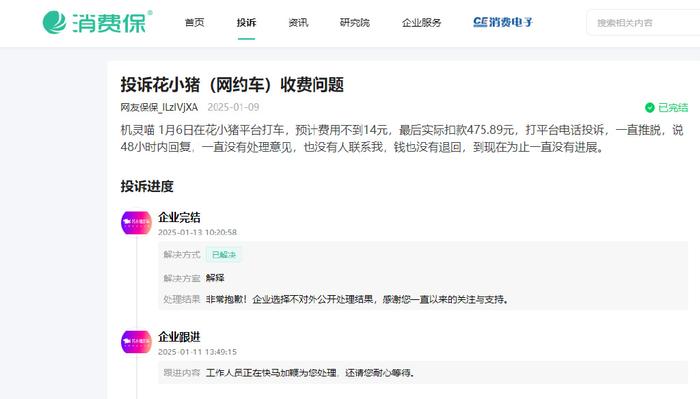Open the 首页 nav item

194,22
